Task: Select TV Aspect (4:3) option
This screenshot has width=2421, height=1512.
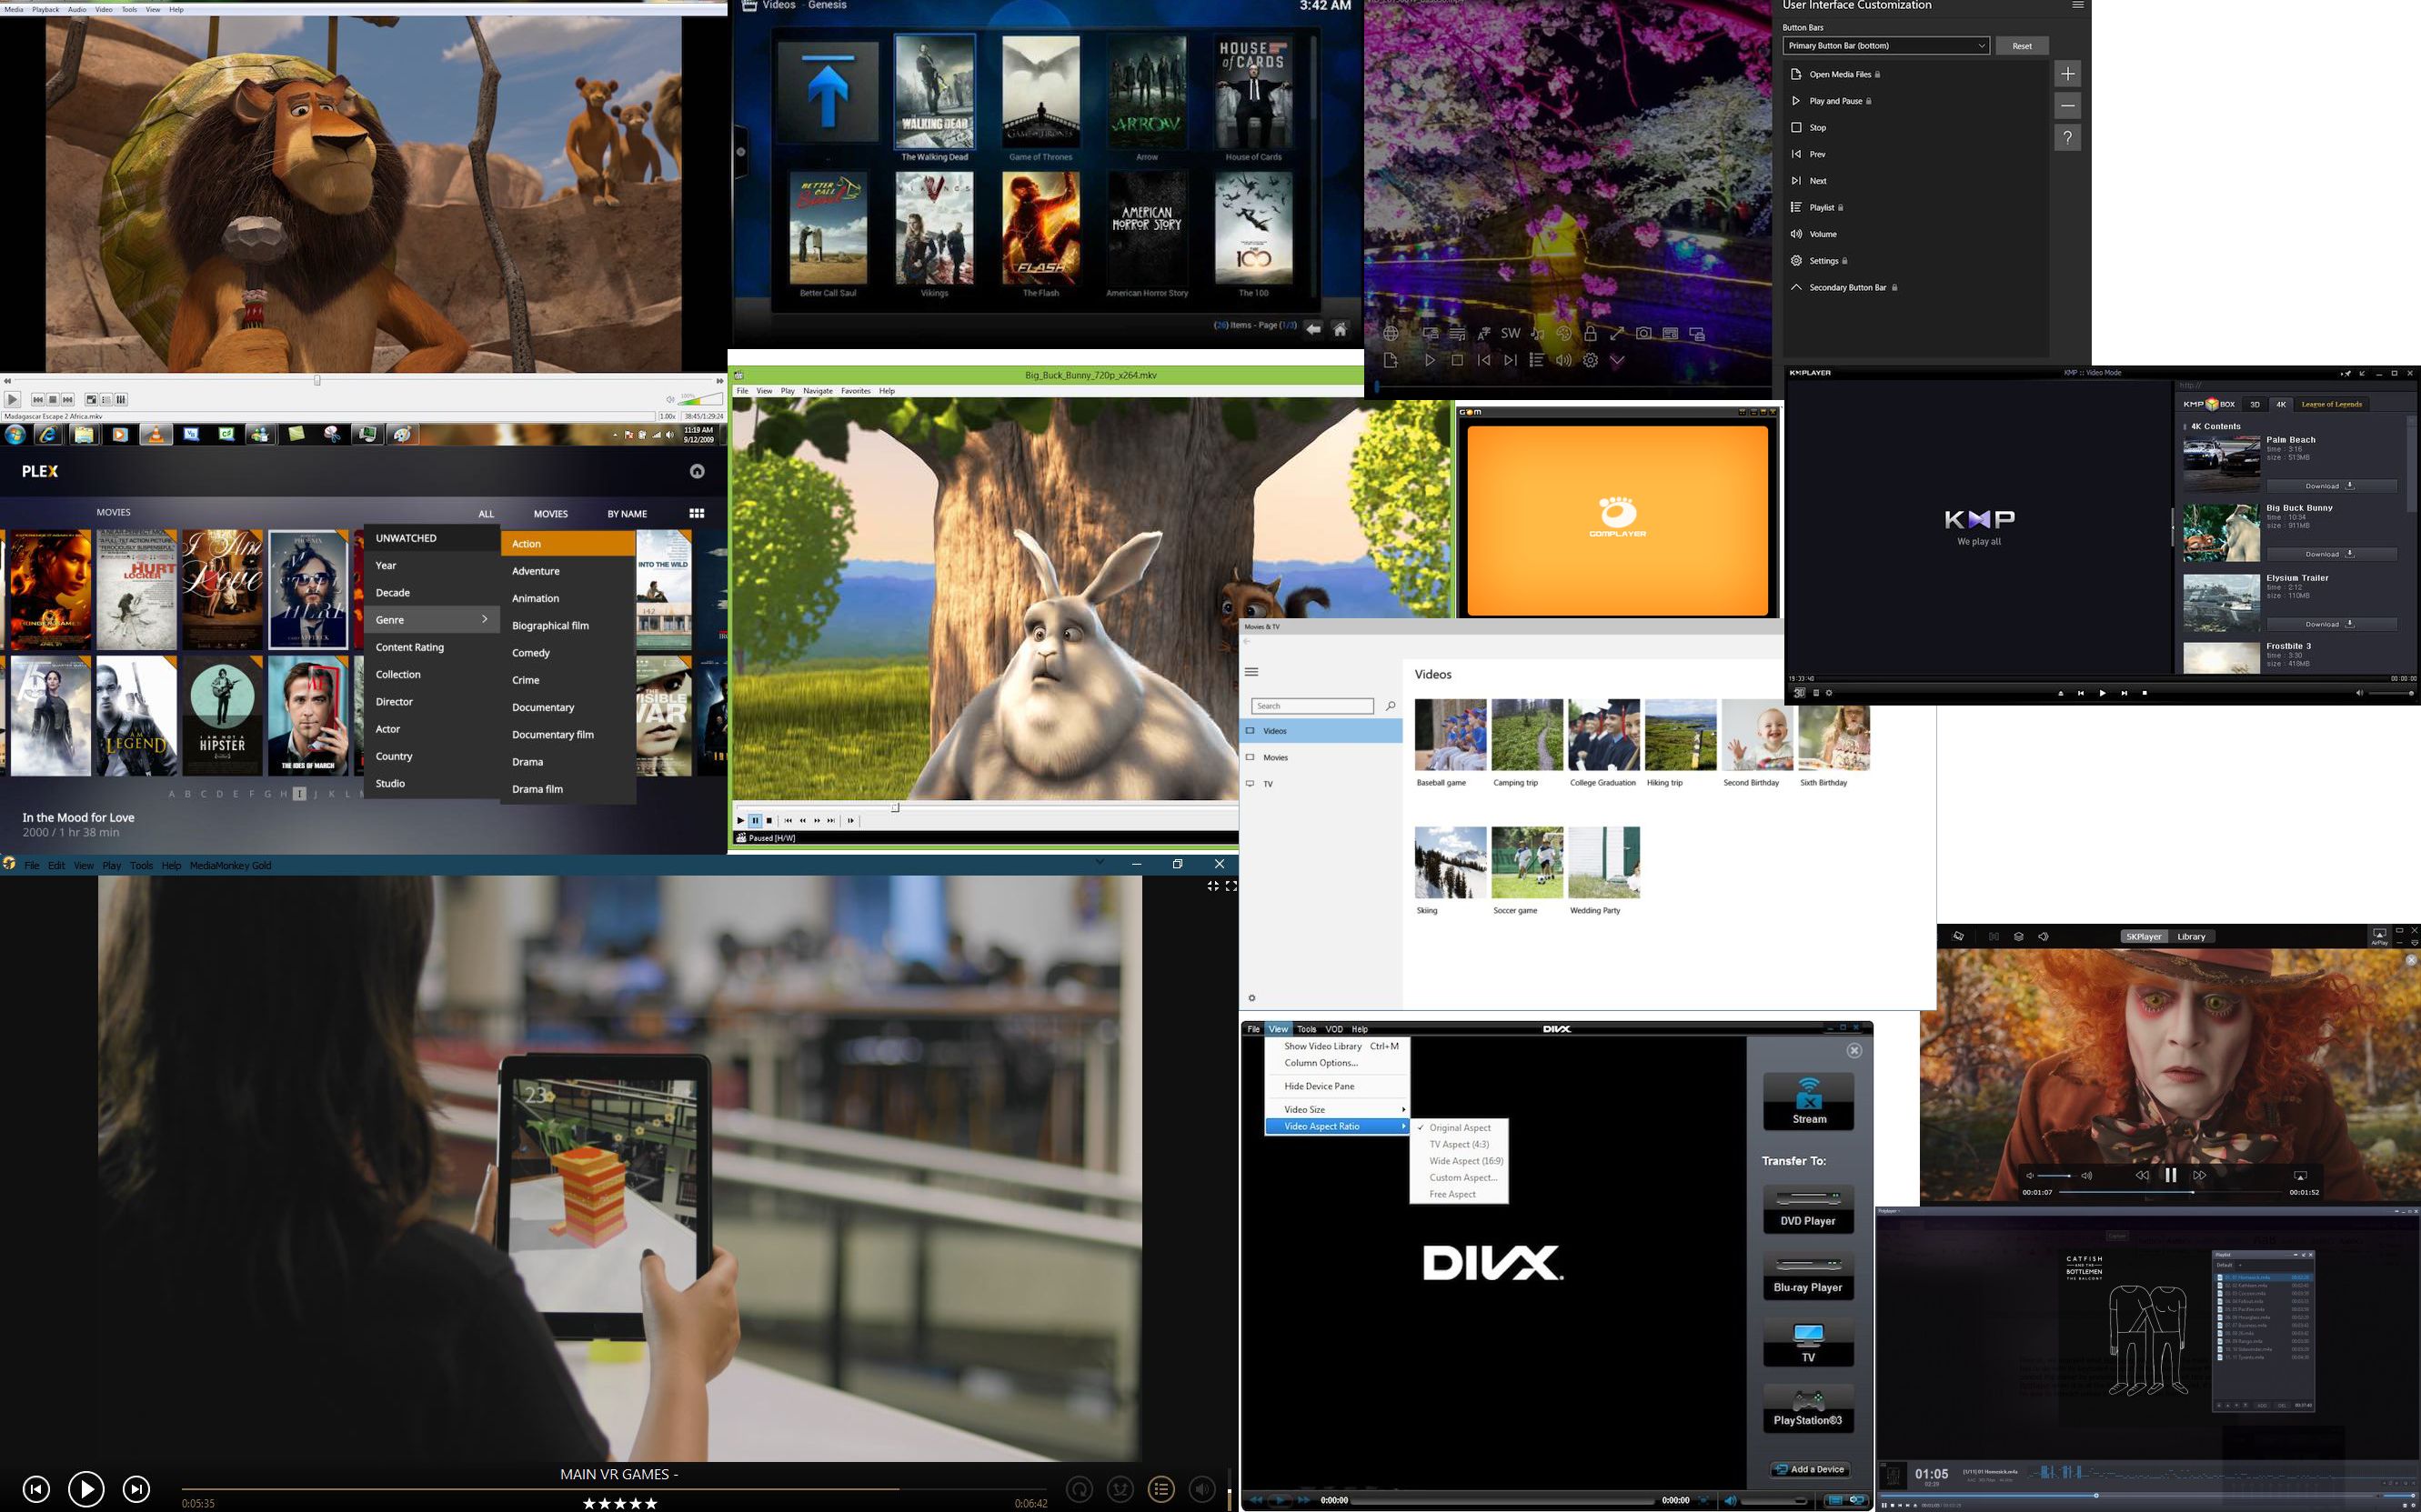Action: [x=1459, y=1144]
